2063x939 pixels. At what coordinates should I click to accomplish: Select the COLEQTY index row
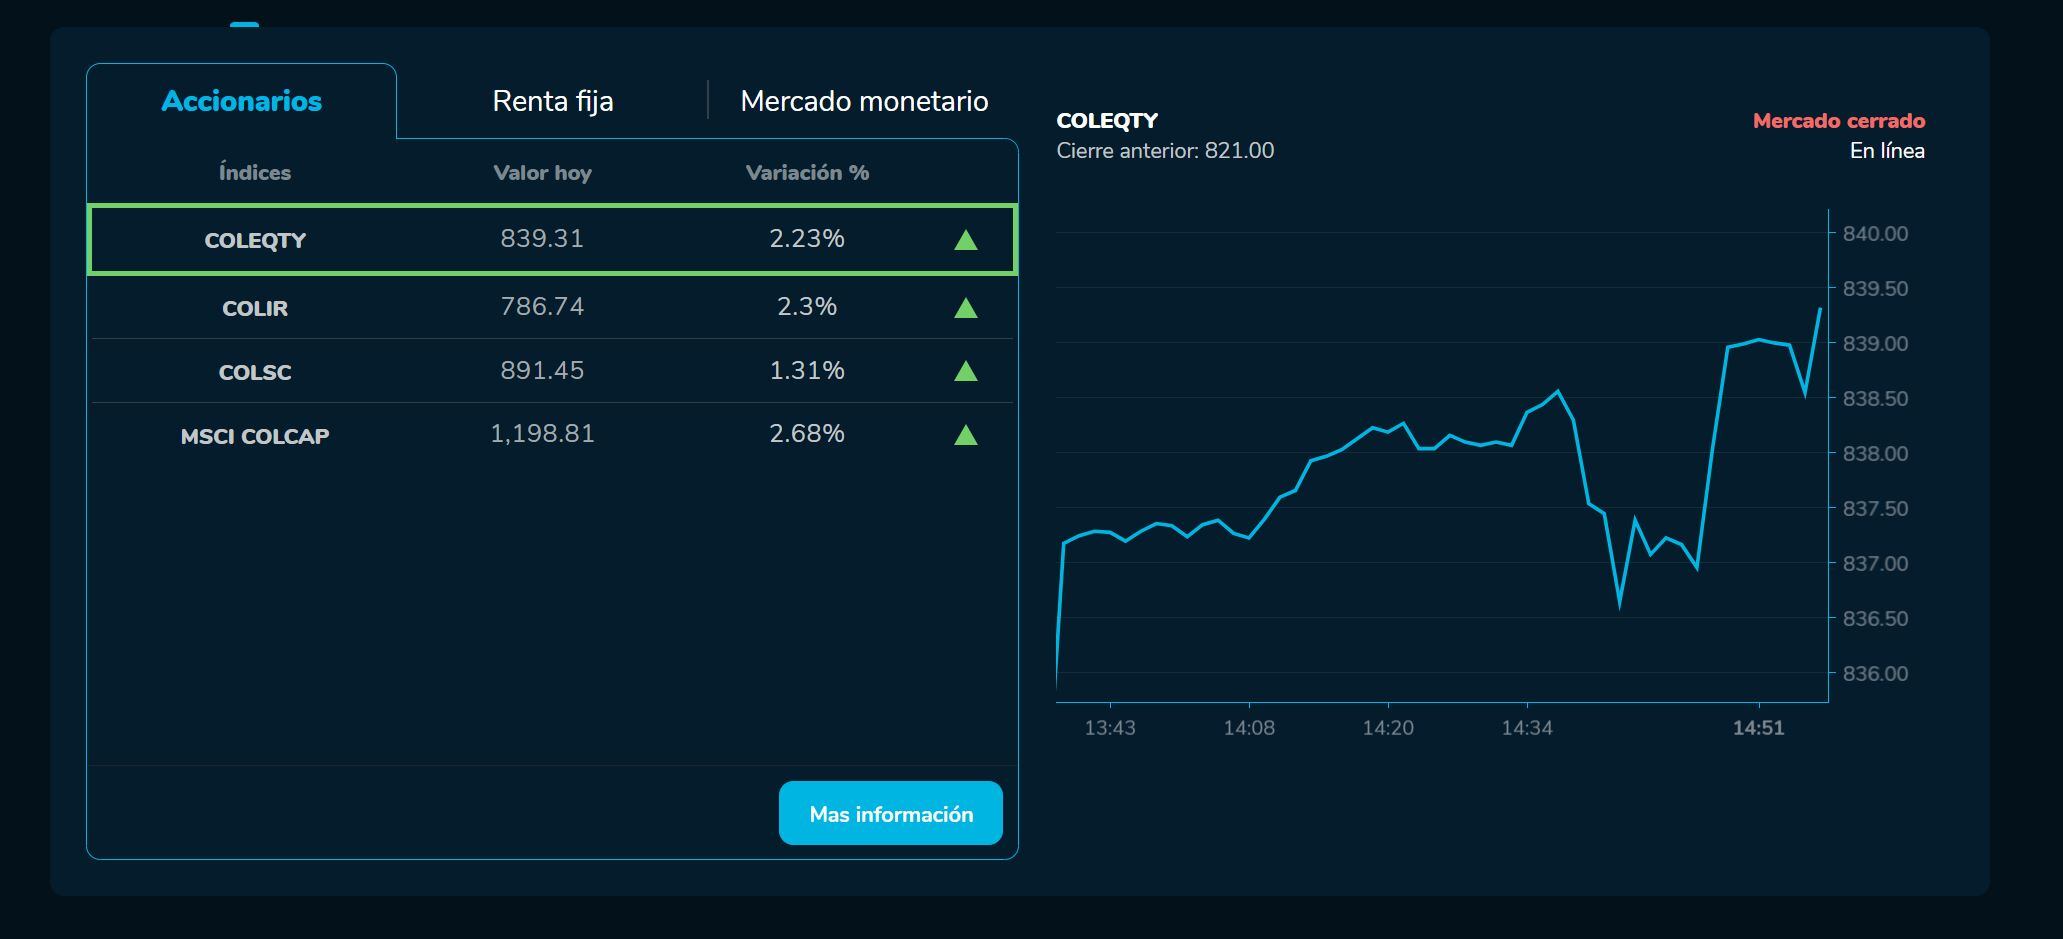pyautogui.click(x=552, y=240)
